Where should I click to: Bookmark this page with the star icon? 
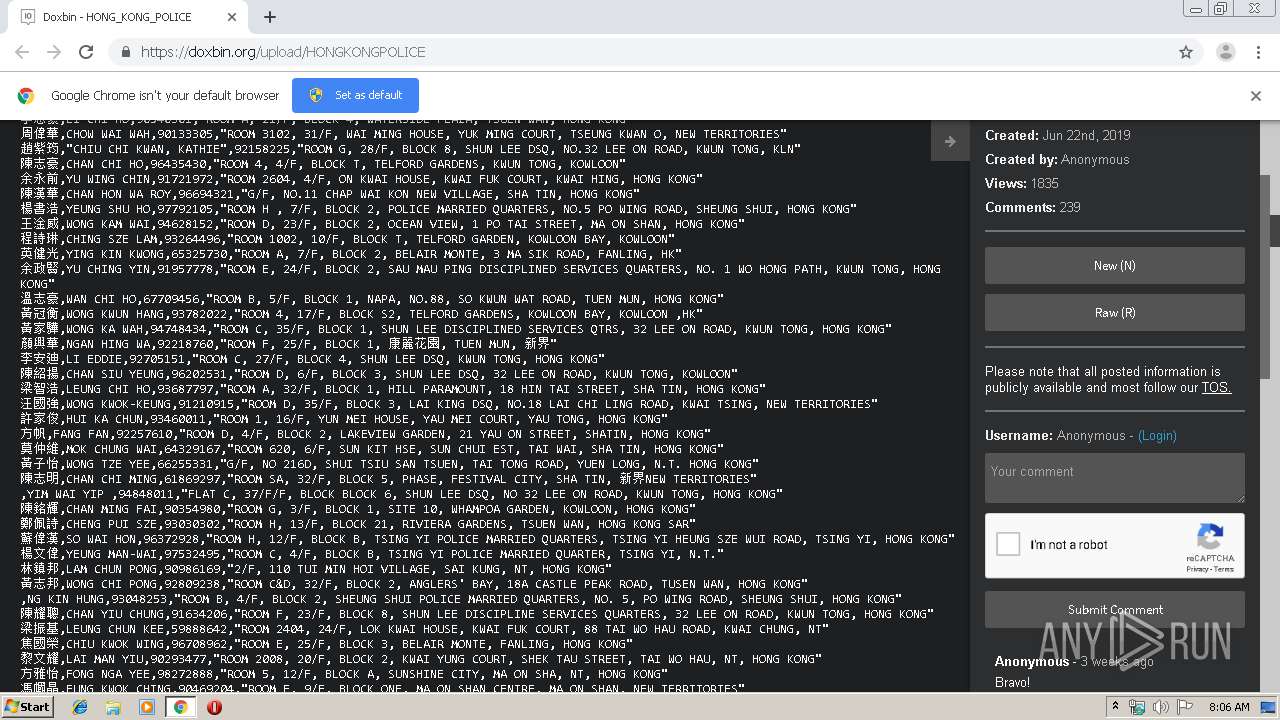pos(1186,52)
